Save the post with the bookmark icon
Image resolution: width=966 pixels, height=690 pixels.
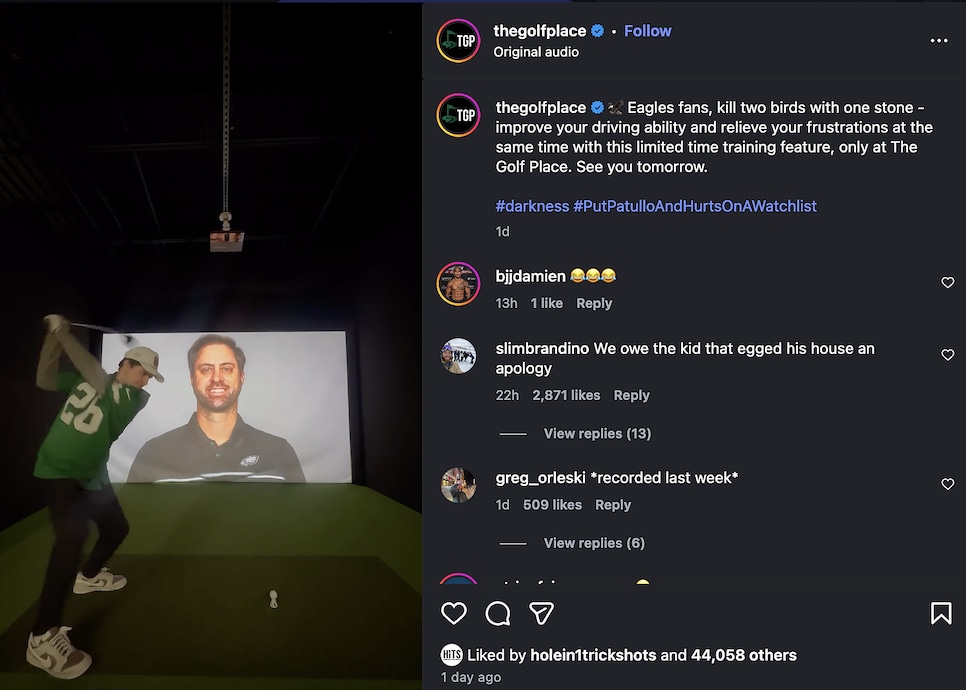[941, 611]
